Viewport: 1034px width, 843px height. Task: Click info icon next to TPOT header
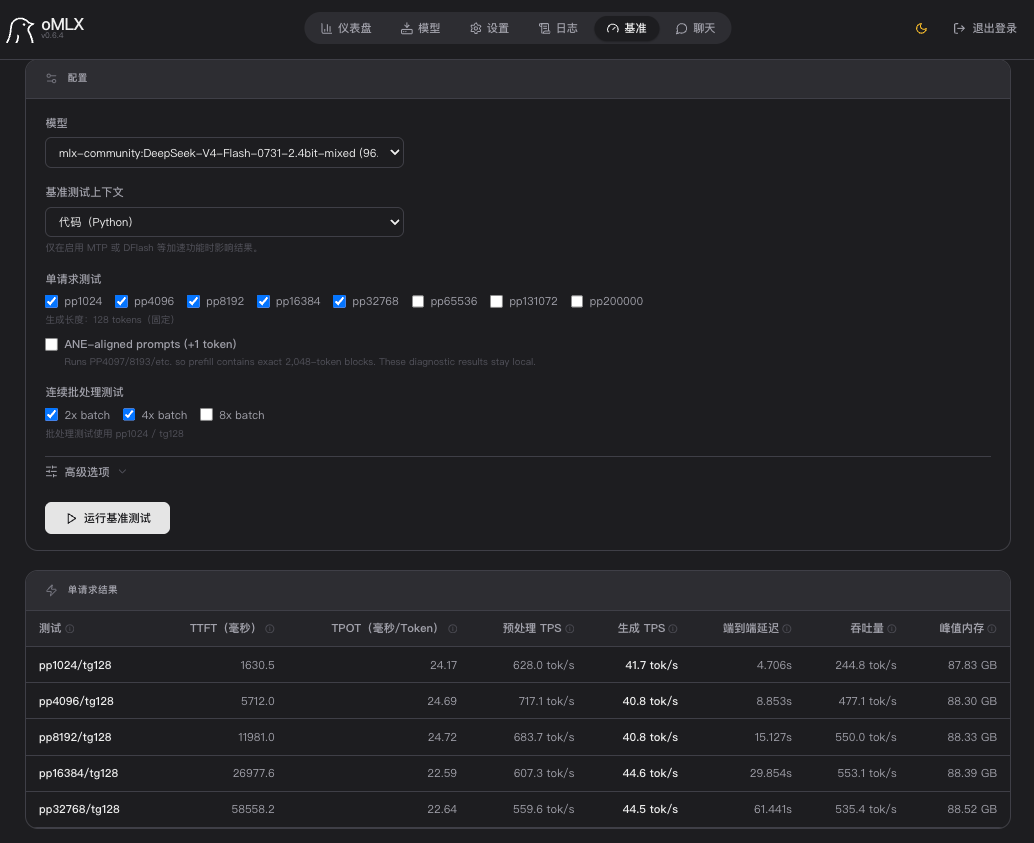pos(452,629)
